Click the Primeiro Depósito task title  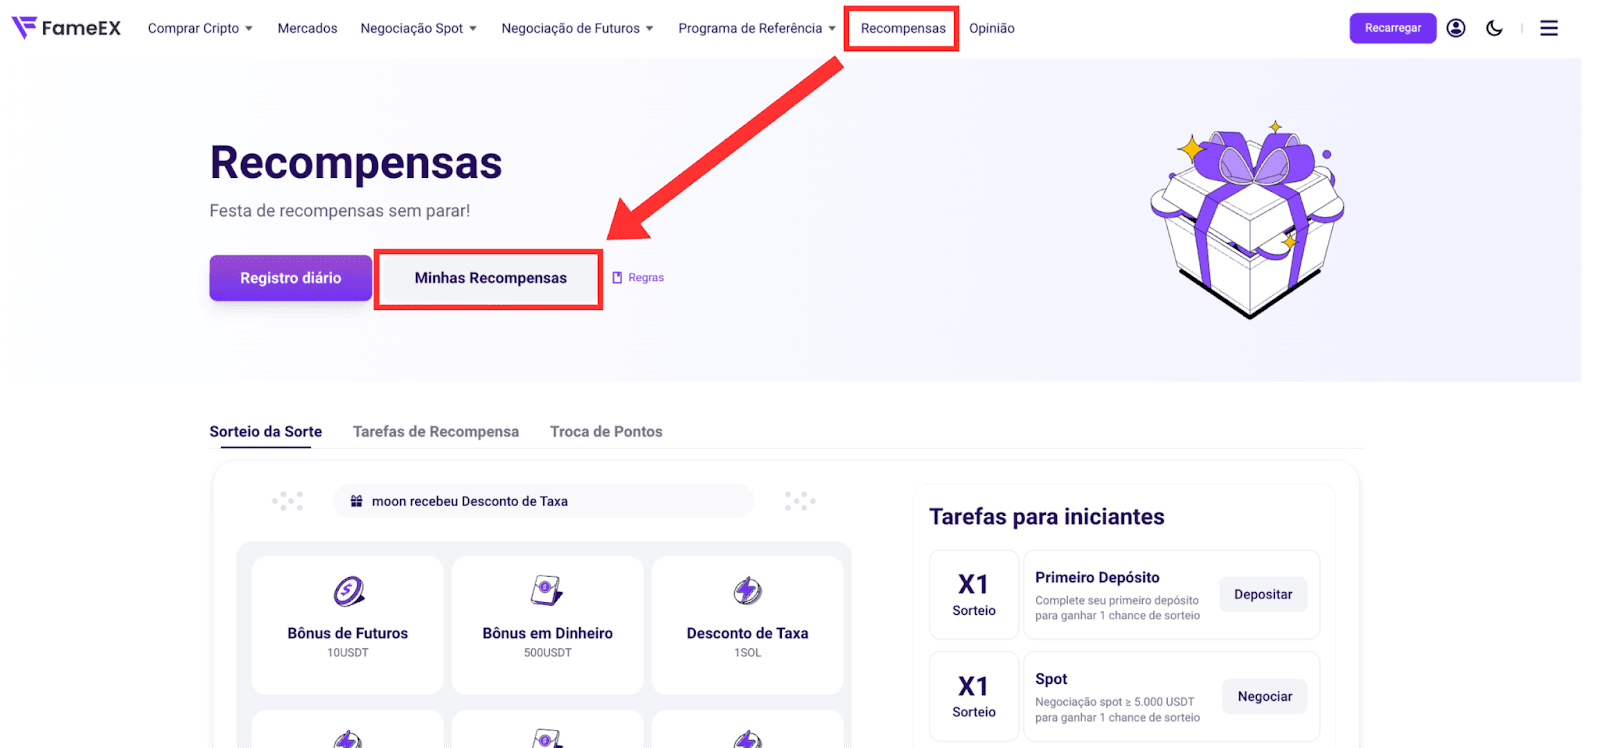pos(1097,578)
